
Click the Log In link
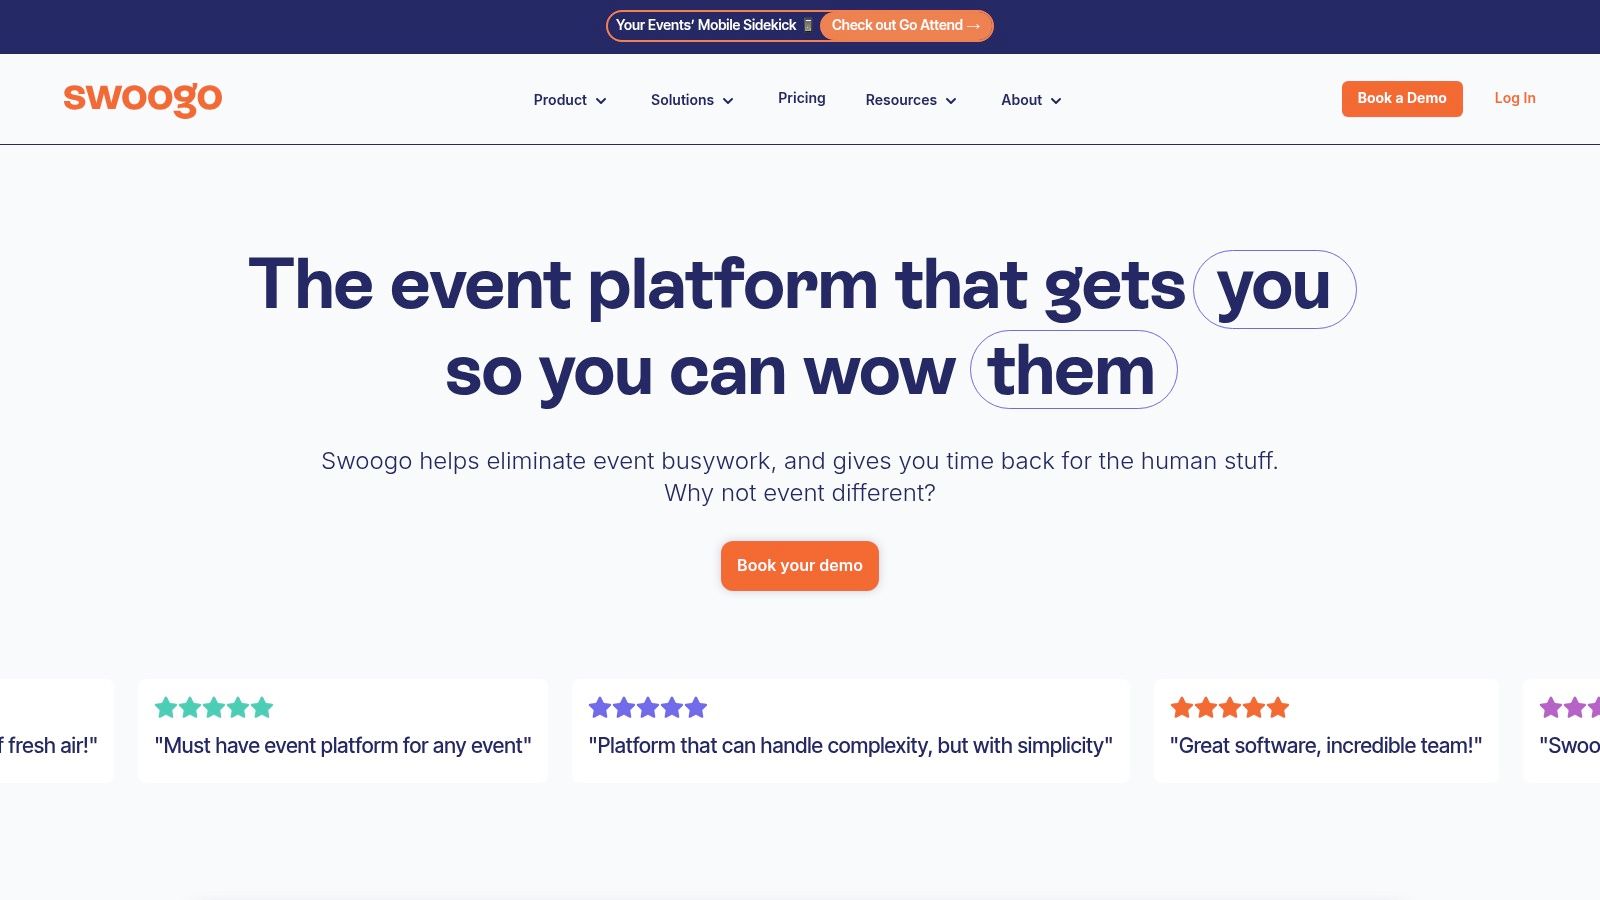(x=1514, y=98)
